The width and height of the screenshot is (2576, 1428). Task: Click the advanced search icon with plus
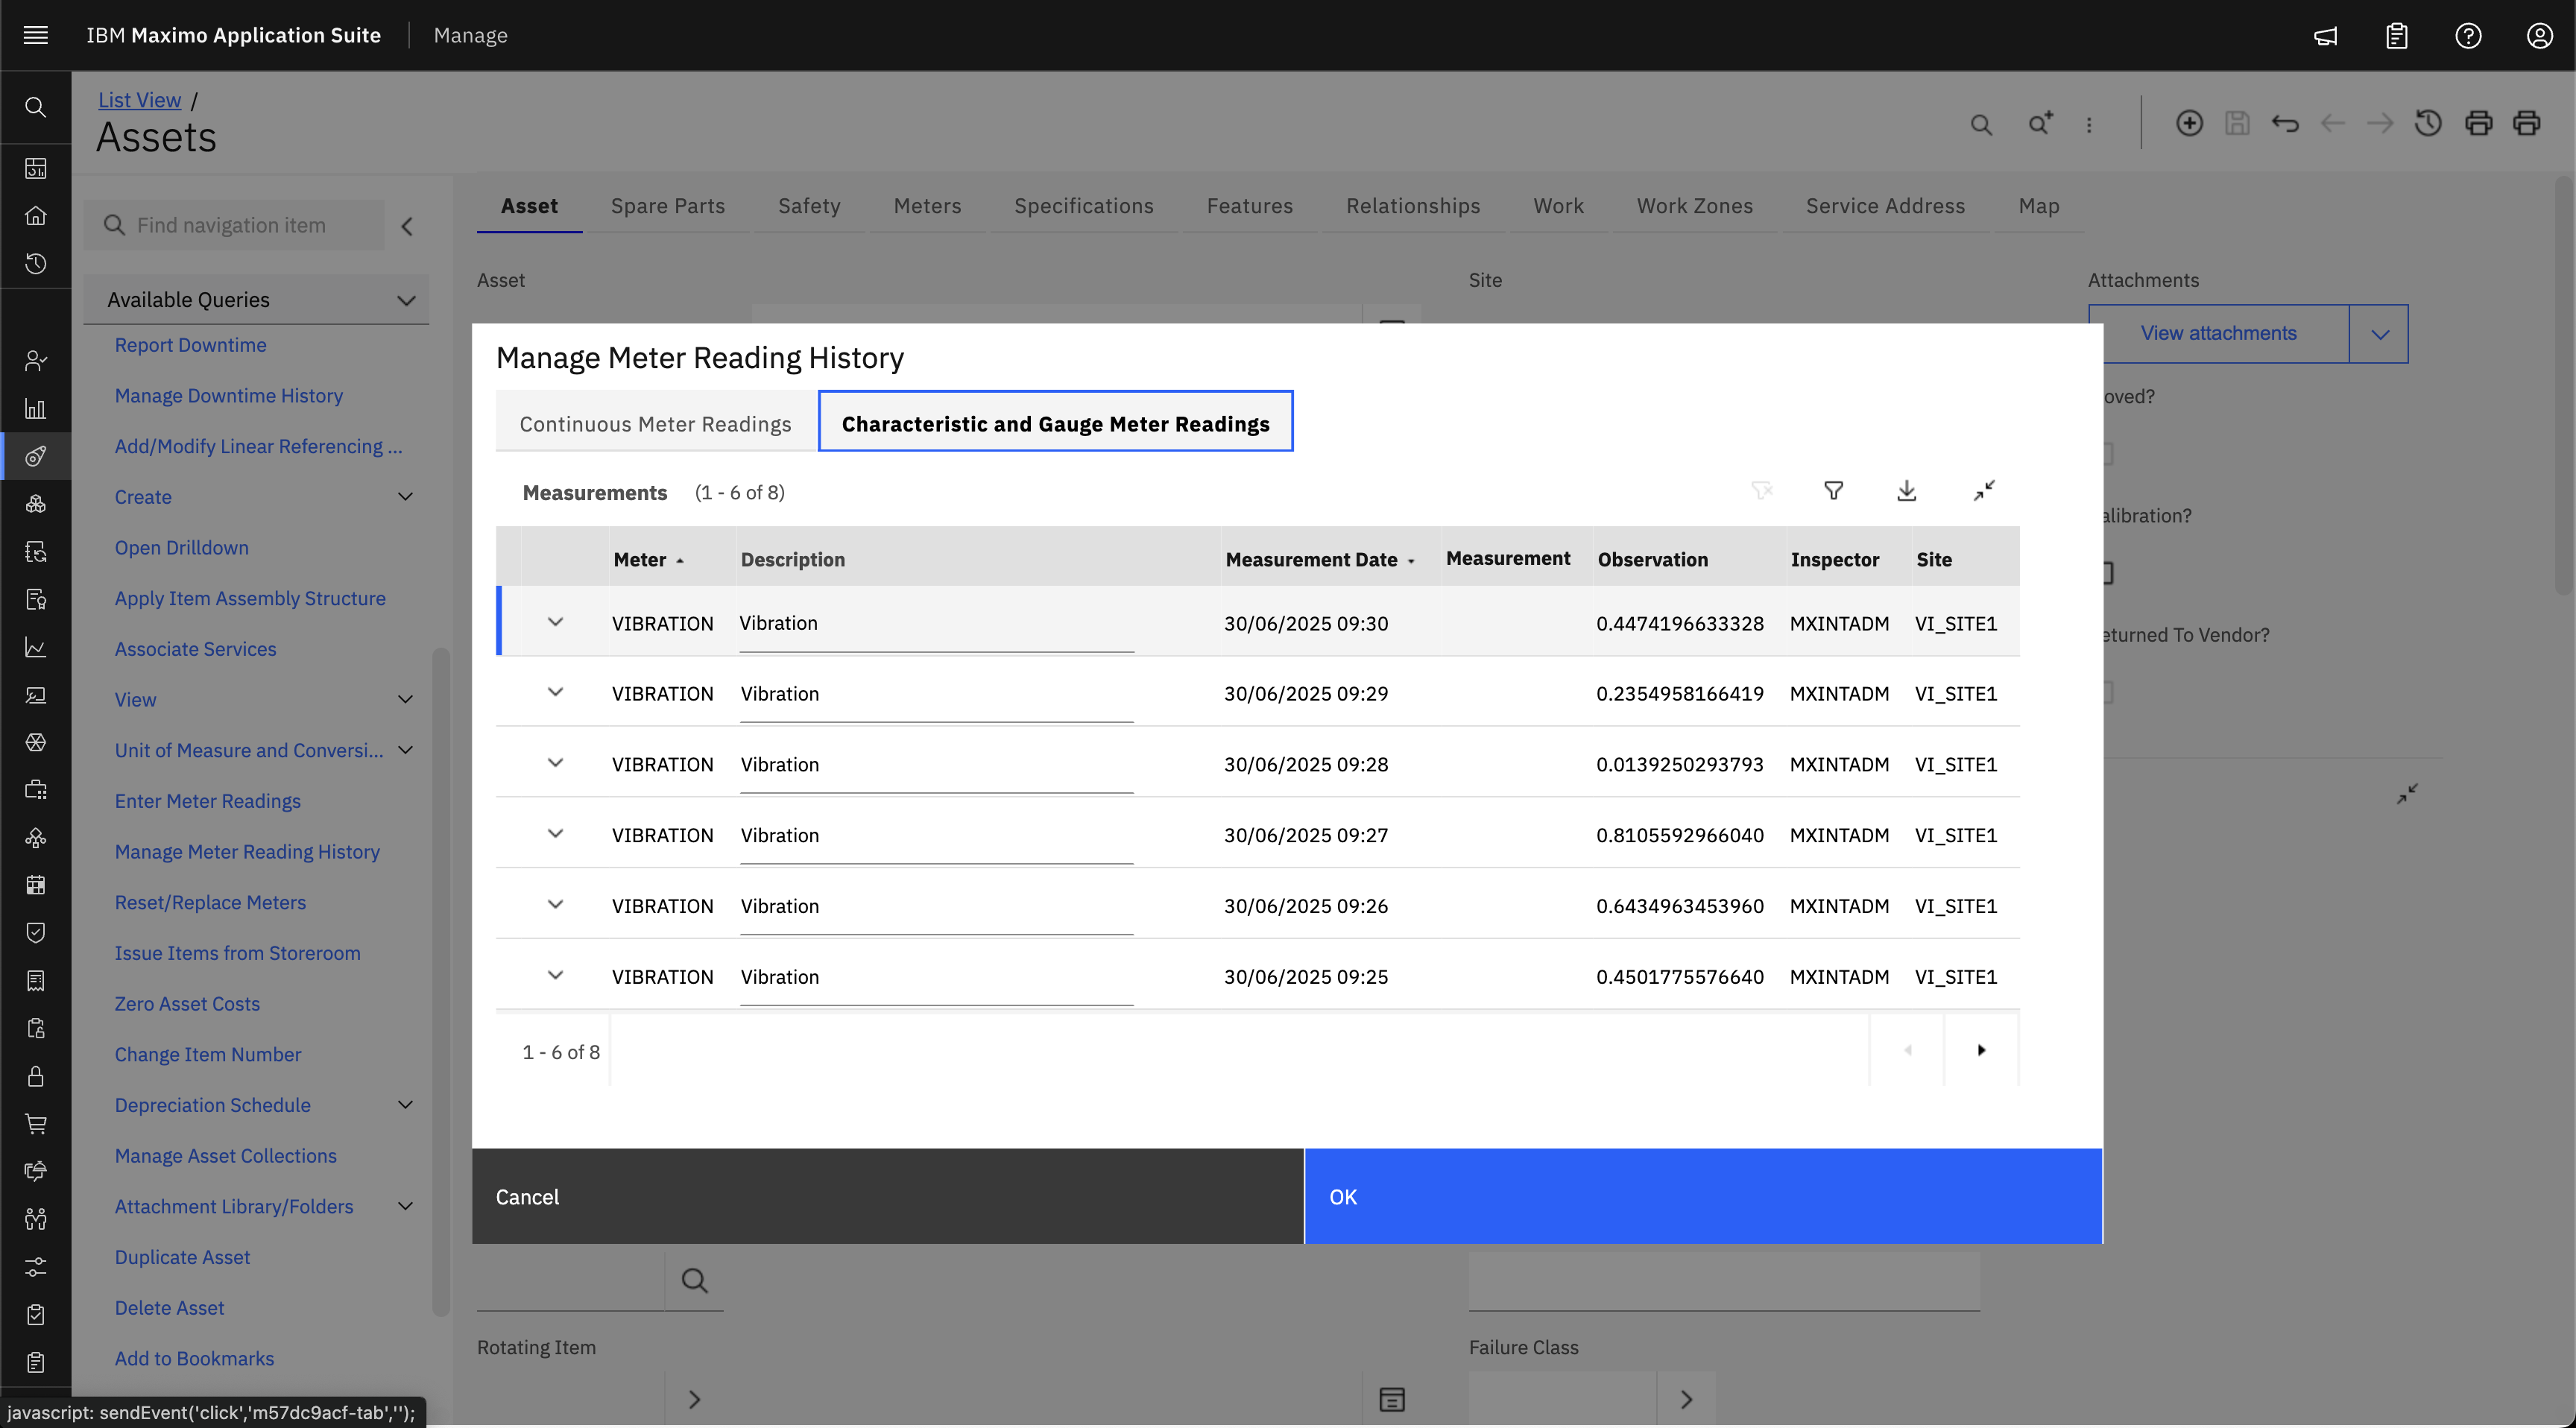[x=2039, y=123]
